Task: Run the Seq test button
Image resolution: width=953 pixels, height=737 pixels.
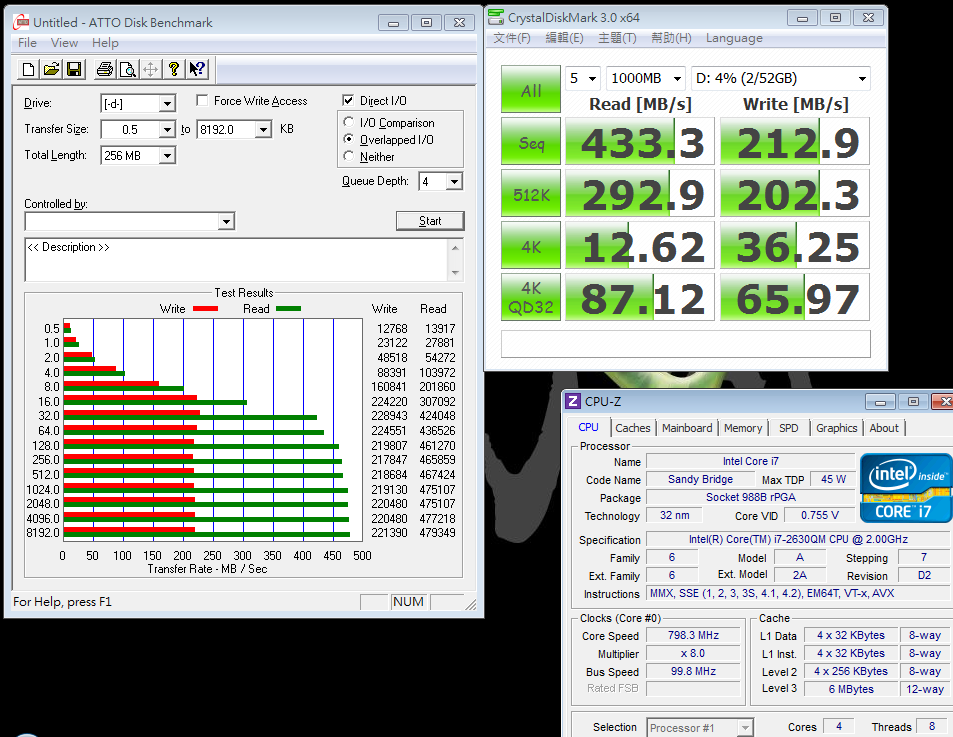Action: point(531,142)
